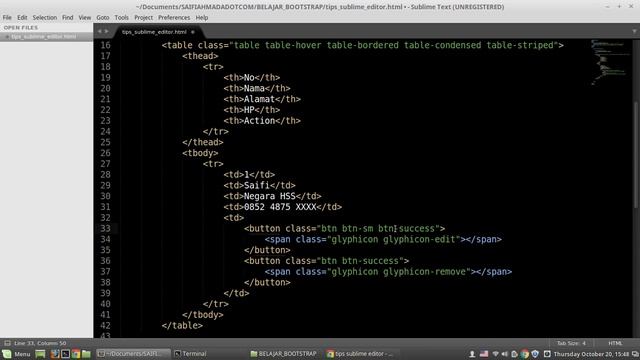Switch to the BELAJAR_BOOTSTRAP taskbar window

click(x=283, y=354)
